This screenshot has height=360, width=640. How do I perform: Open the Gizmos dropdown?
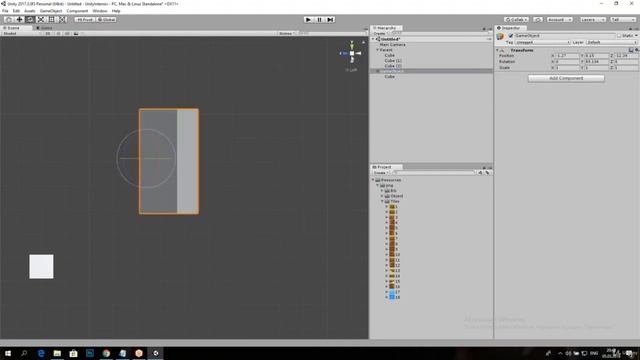tap(287, 33)
